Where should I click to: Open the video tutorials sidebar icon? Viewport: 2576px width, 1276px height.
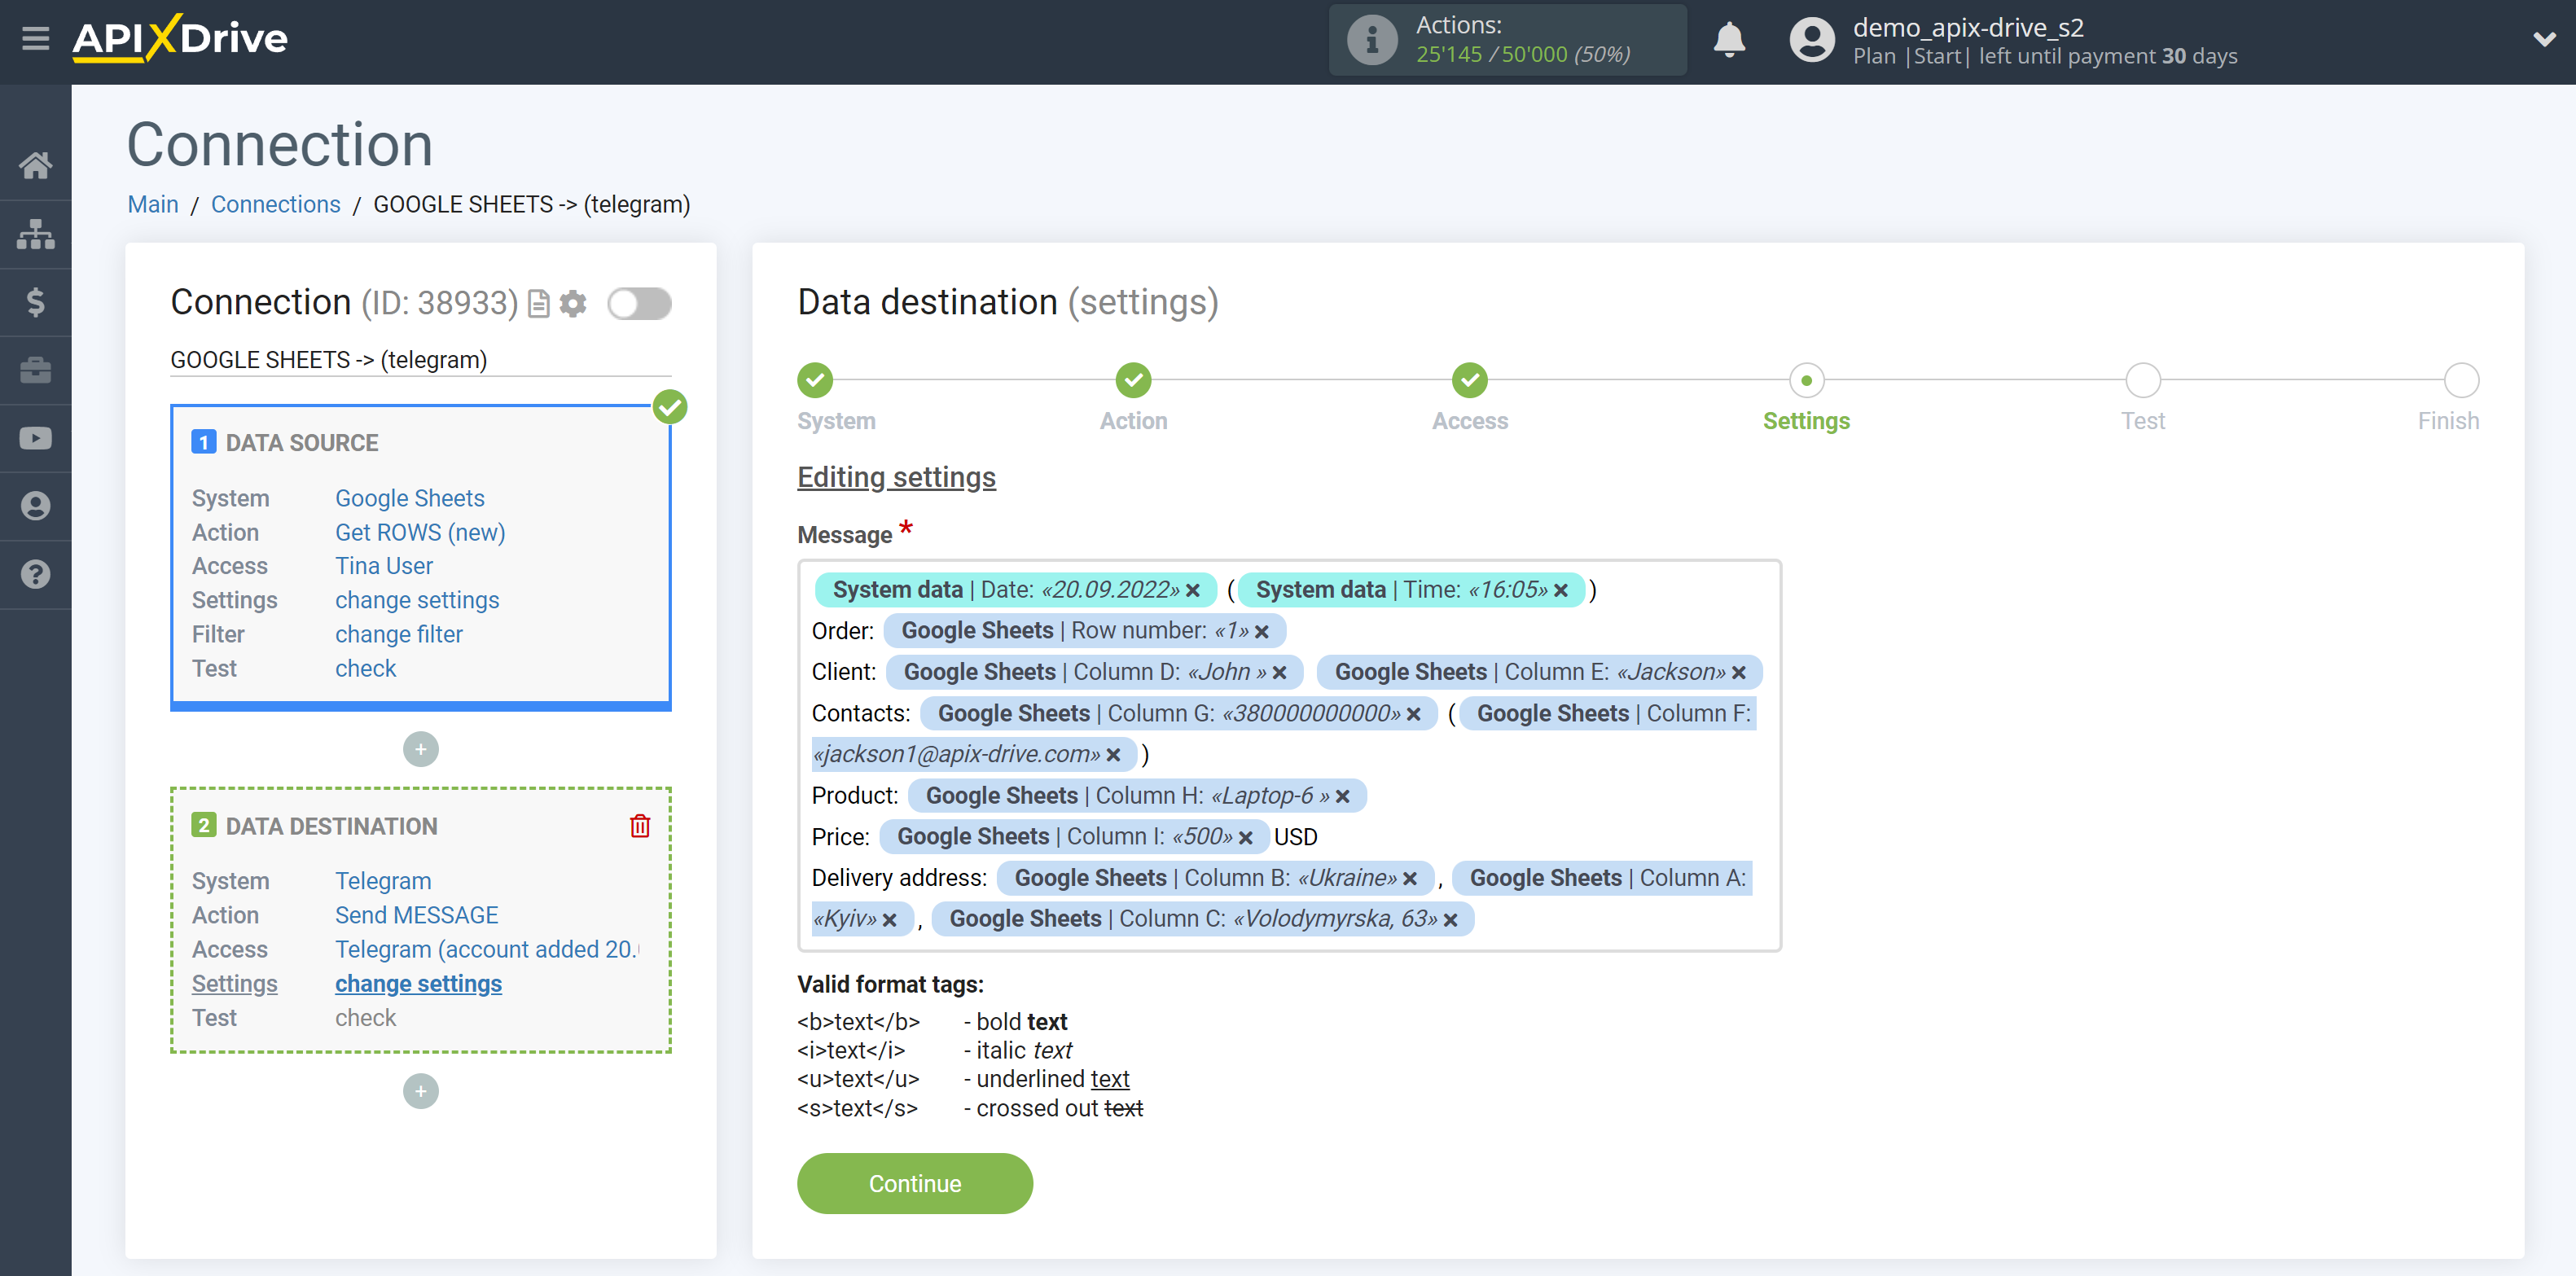click(x=35, y=438)
